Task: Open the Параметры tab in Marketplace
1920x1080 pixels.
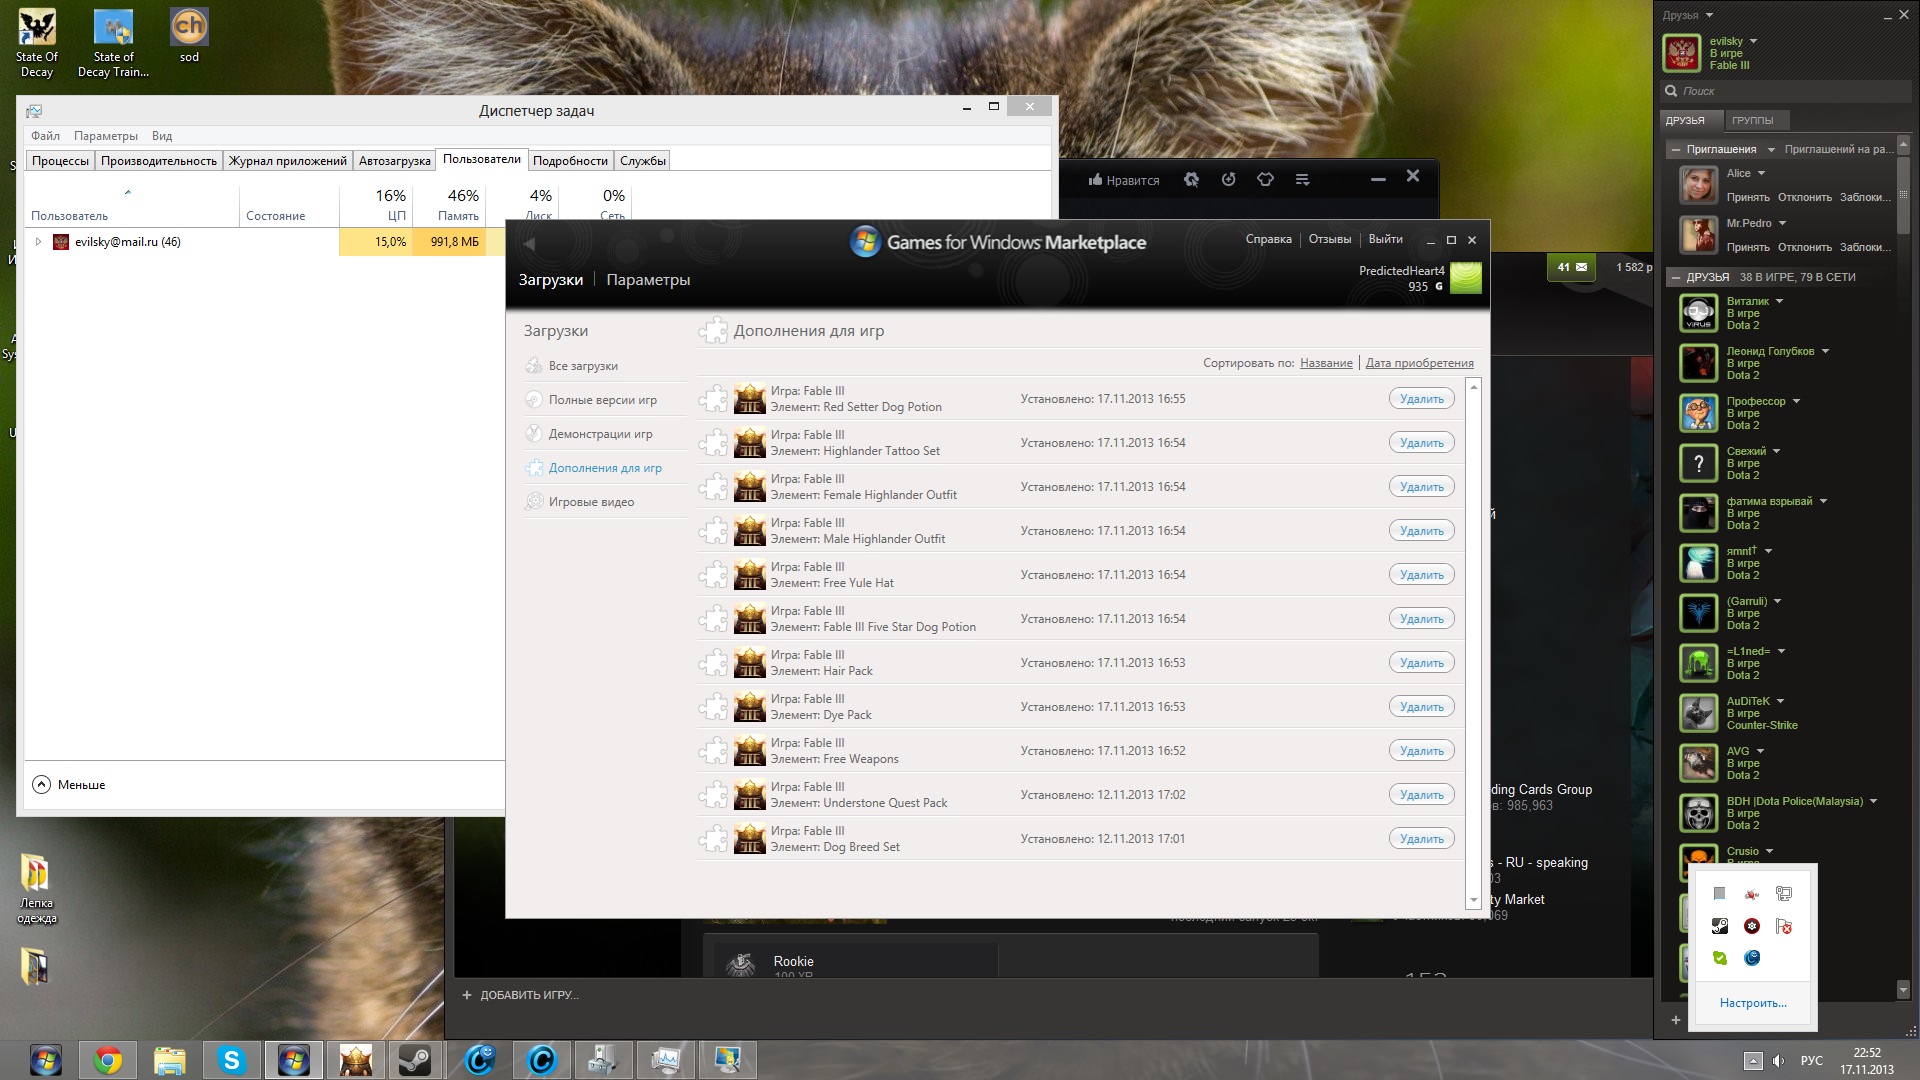Action: (x=648, y=280)
